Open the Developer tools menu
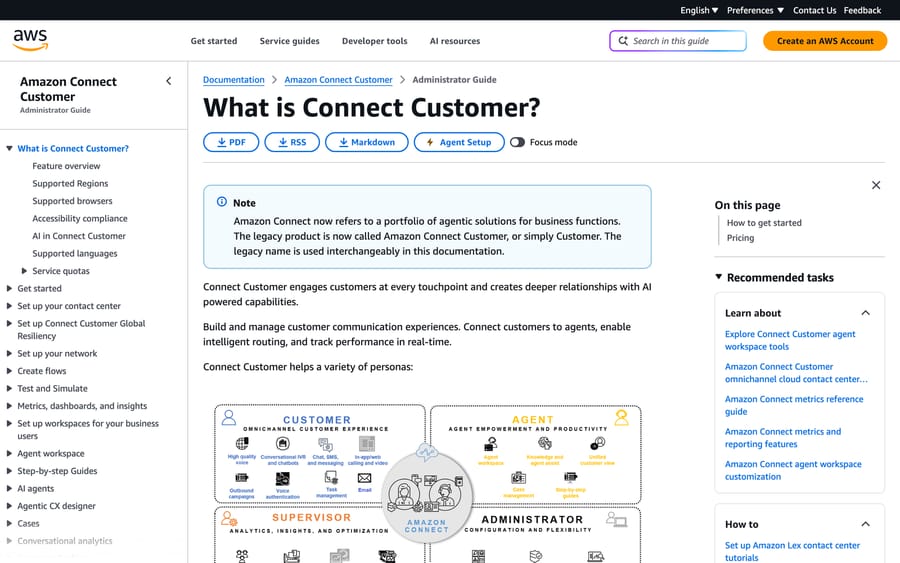This screenshot has height=563, width=900. (374, 41)
